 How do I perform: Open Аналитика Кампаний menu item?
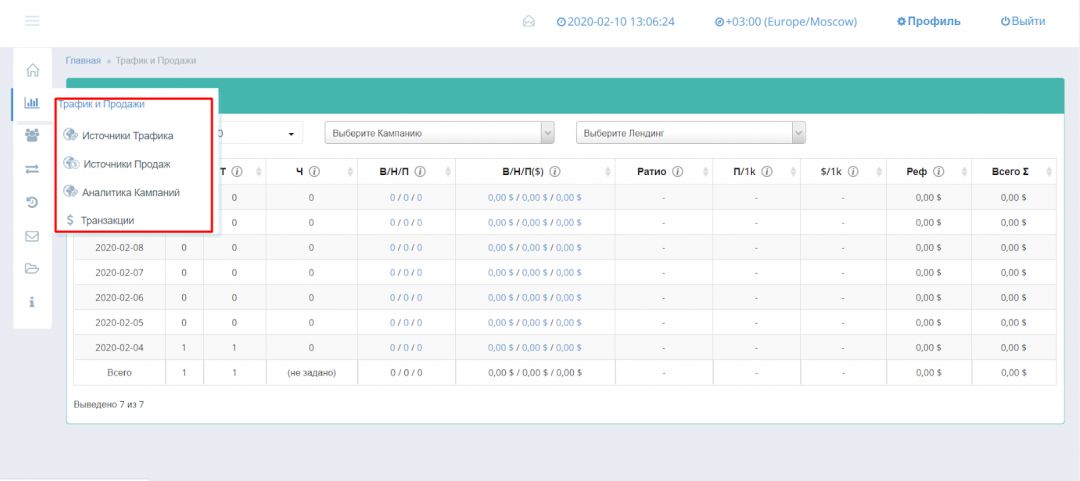tap(130, 192)
